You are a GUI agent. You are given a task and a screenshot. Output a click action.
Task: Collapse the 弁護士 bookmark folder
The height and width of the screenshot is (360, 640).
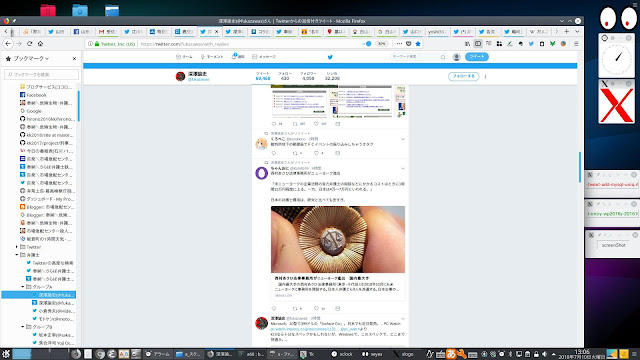(17, 255)
